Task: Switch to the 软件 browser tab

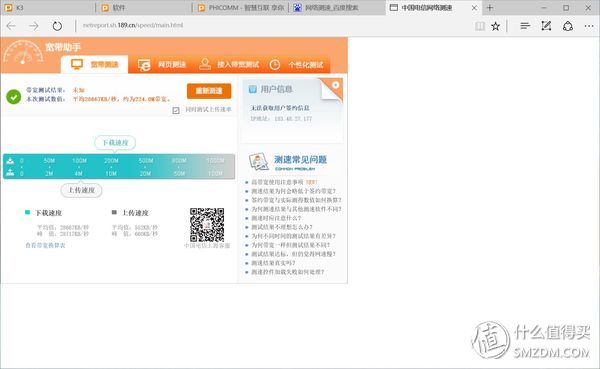Action: tap(144, 8)
